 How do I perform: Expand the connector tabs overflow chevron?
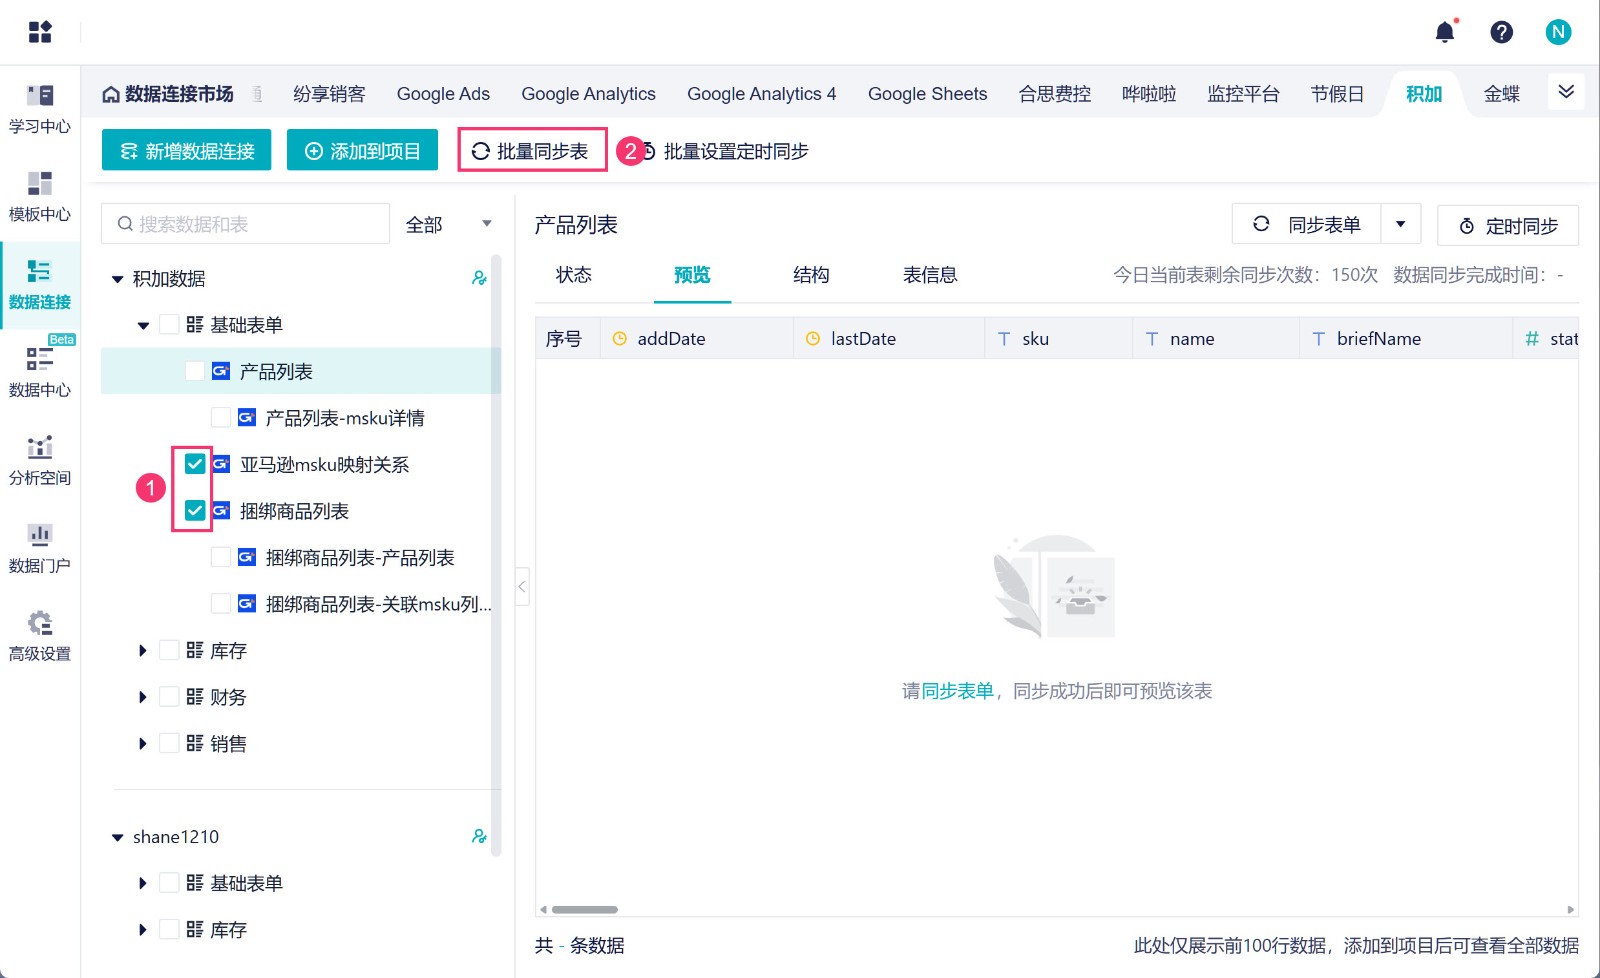click(x=1566, y=92)
